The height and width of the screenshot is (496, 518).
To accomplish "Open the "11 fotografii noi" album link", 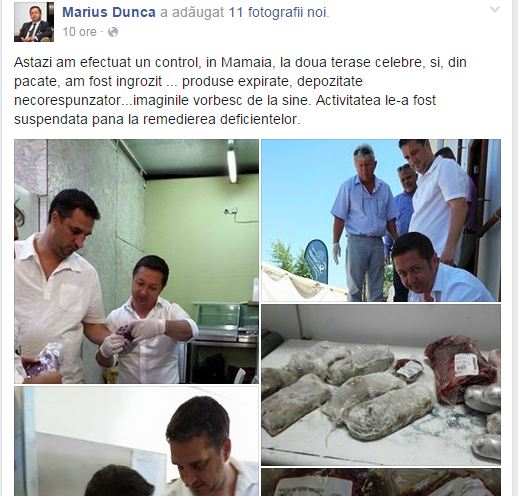I will [x=278, y=12].
